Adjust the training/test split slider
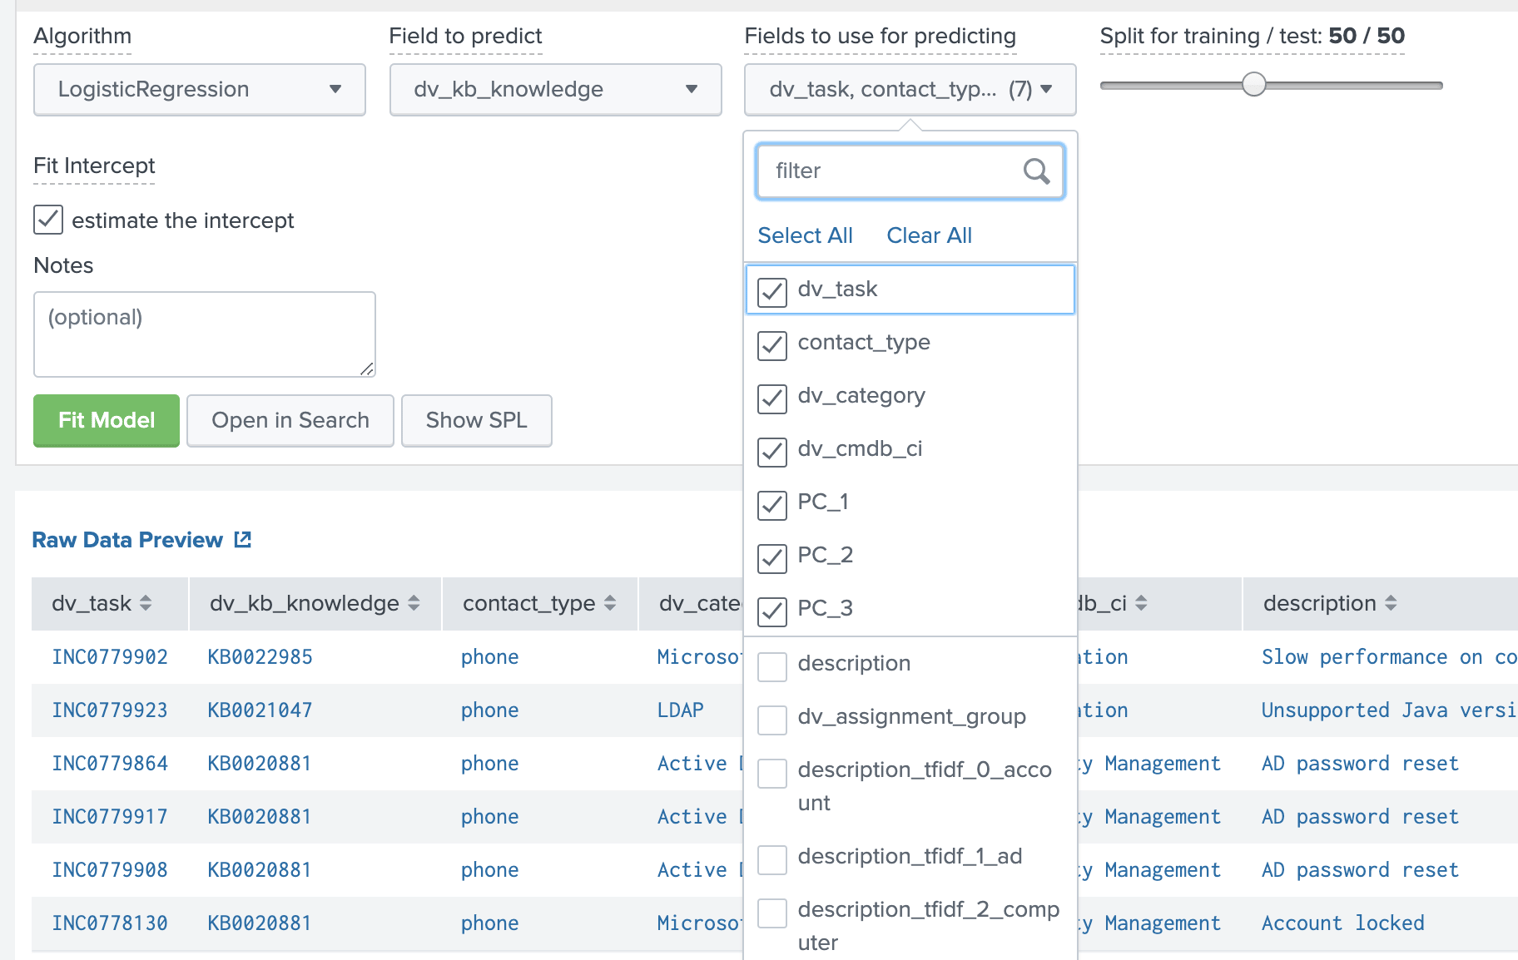The image size is (1518, 960). pyautogui.click(x=1254, y=85)
